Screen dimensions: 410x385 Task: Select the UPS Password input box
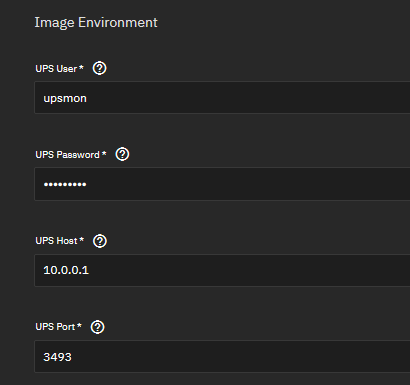coord(222,184)
